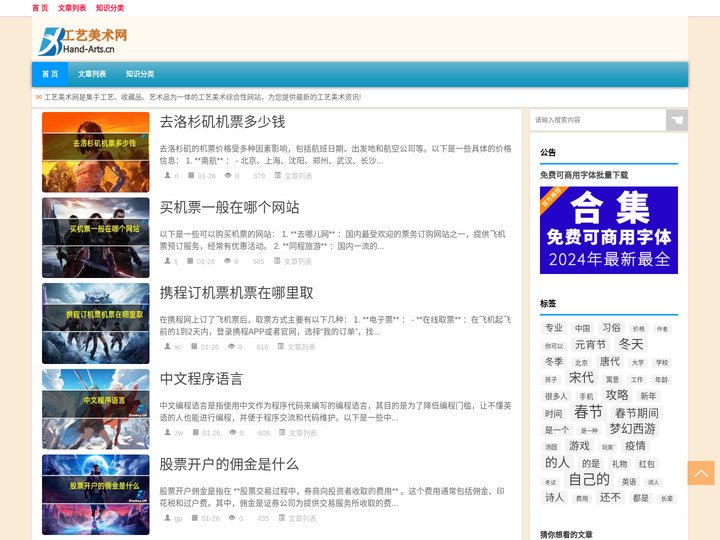
Task: Select the 礼物 tag
Action: 619,464
